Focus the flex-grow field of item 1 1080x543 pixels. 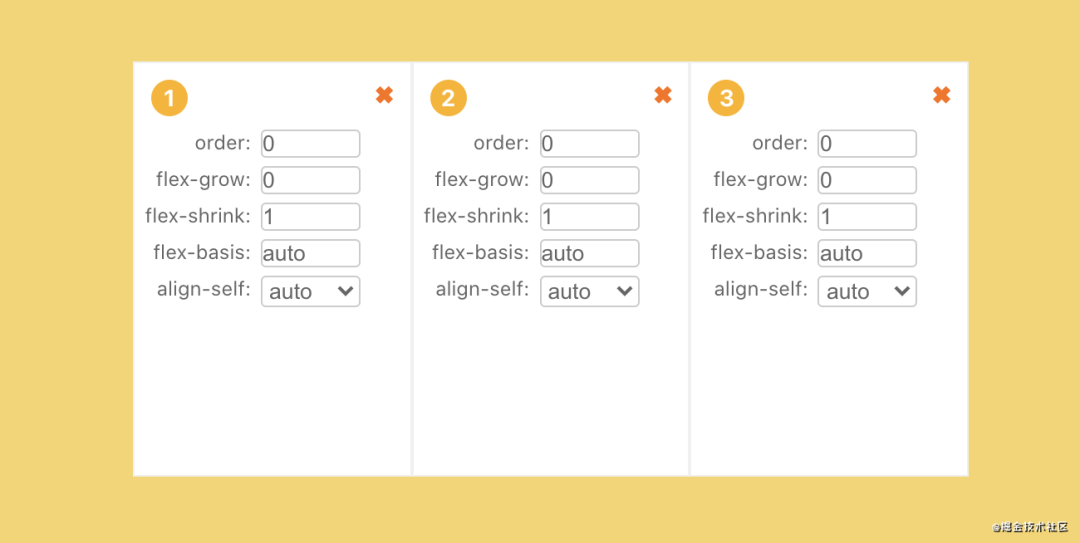pos(311,180)
